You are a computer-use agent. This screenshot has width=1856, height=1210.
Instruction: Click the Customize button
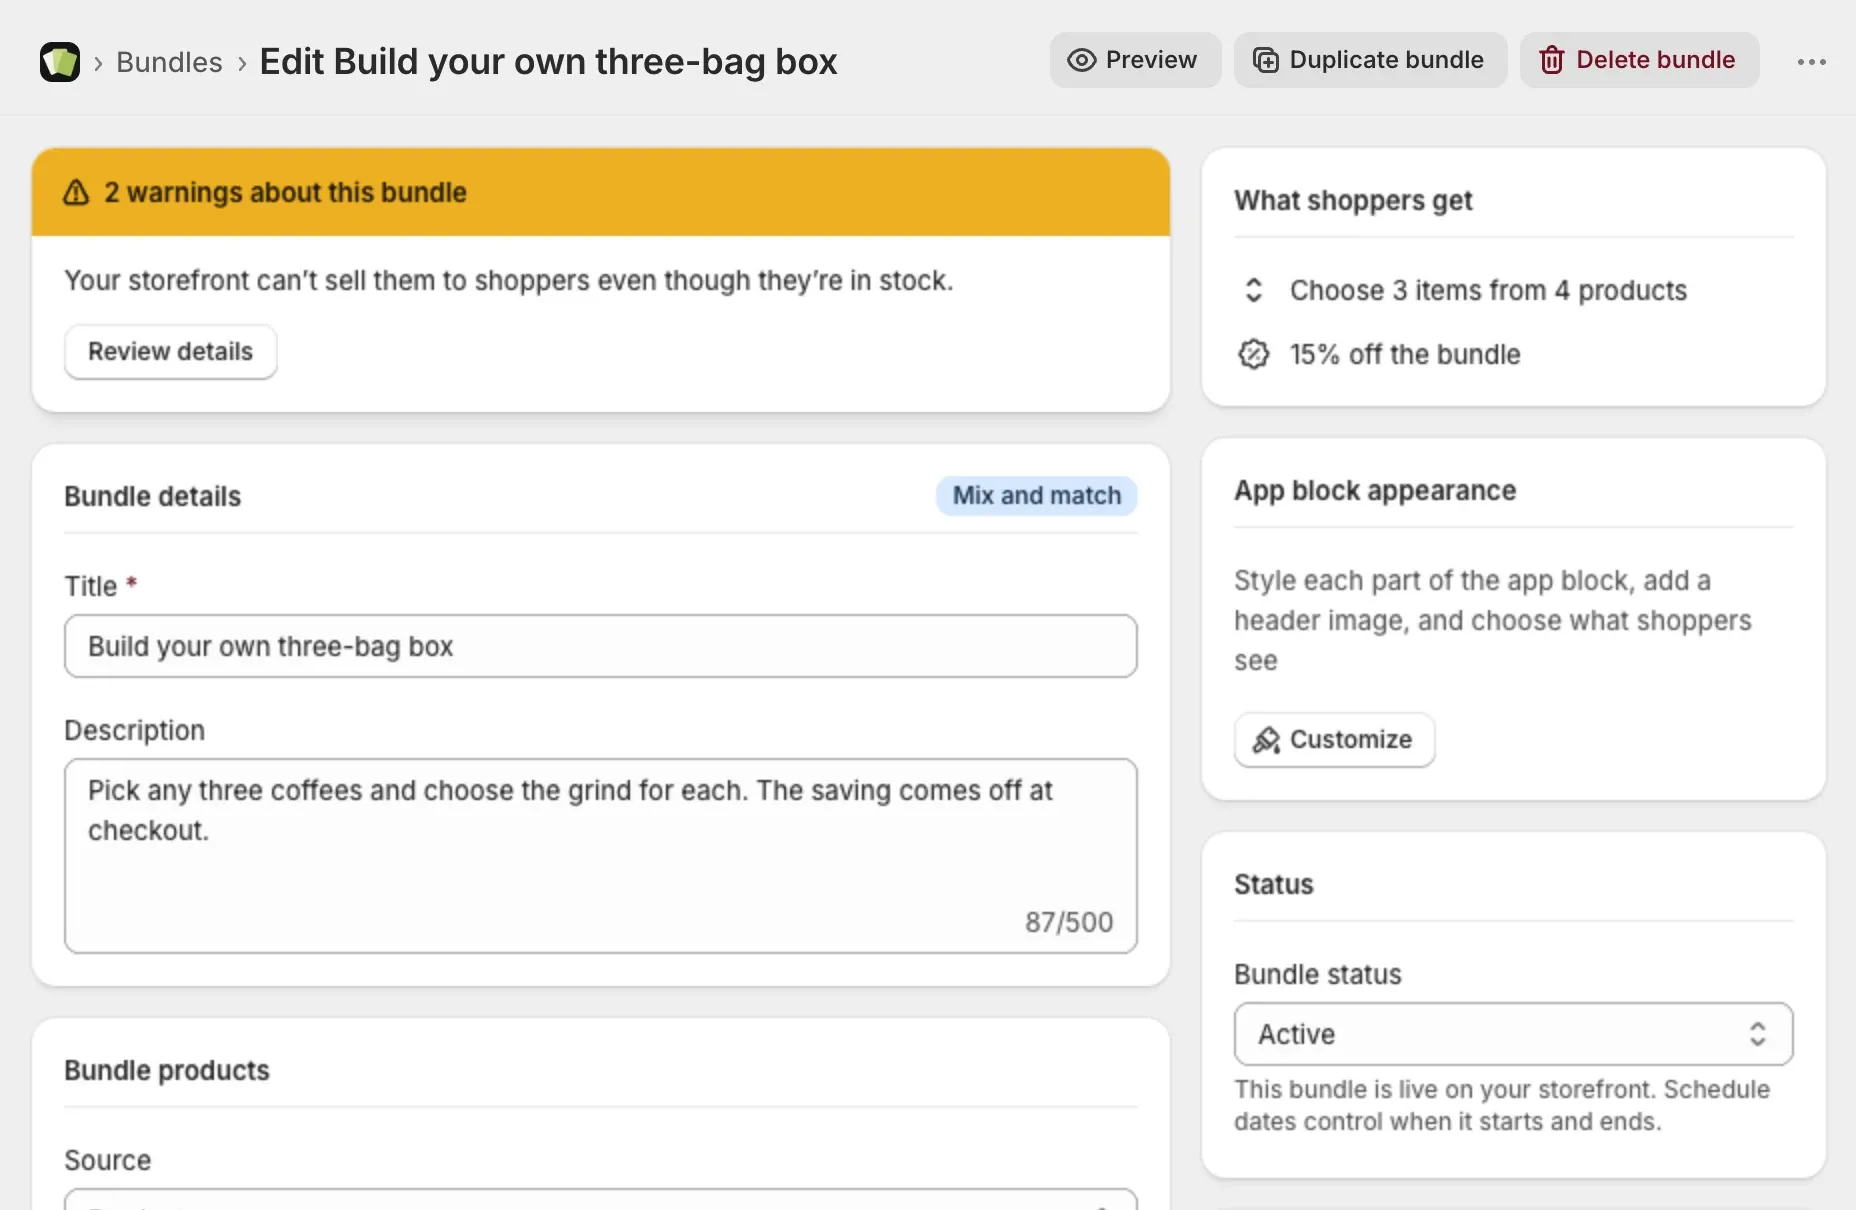(1334, 740)
